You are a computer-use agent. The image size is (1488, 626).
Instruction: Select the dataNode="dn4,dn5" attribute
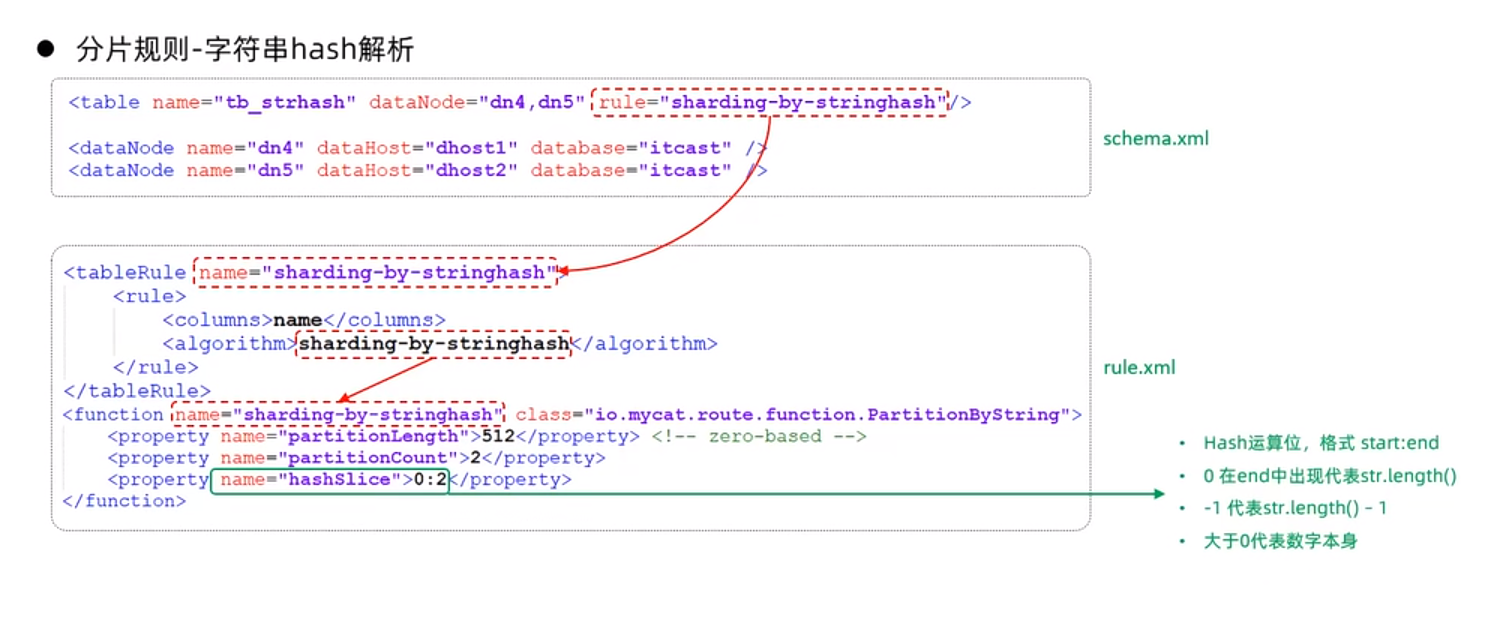(477, 102)
